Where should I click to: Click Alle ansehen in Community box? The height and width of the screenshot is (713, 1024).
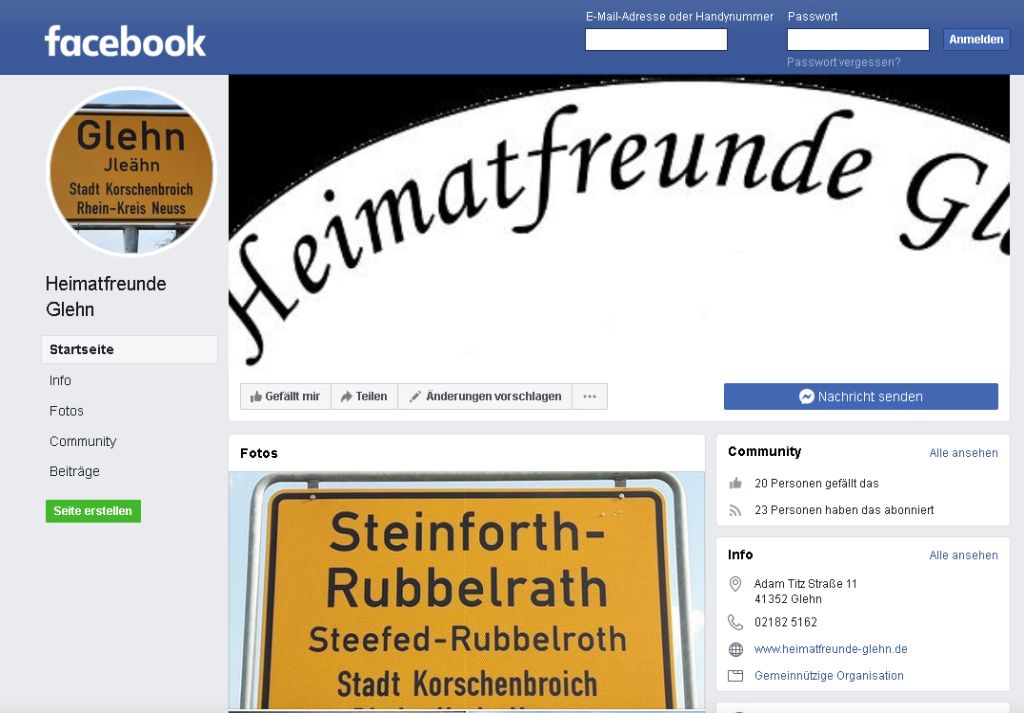[963, 452]
